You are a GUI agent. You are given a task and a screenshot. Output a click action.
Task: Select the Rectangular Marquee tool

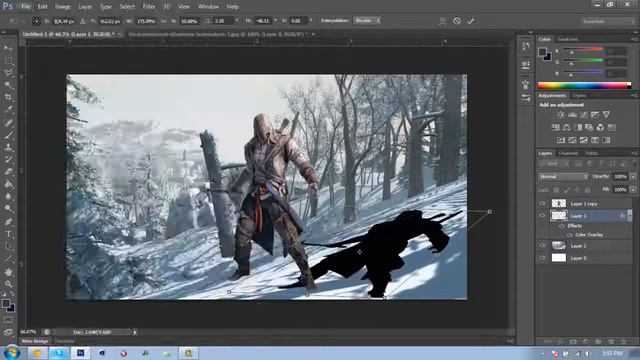coord(8,60)
